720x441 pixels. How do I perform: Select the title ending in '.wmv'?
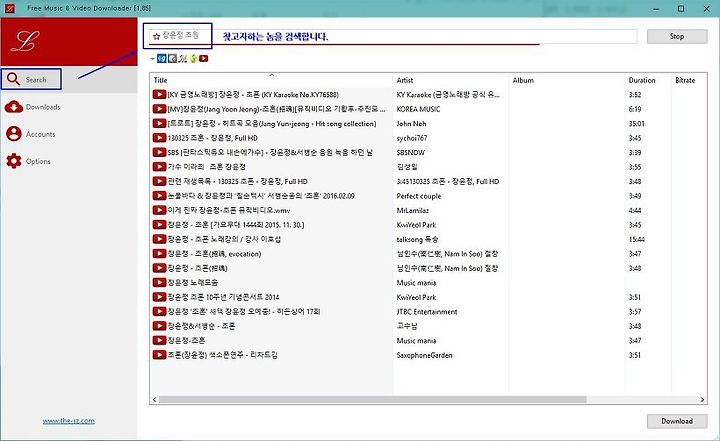click(x=229, y=210)
